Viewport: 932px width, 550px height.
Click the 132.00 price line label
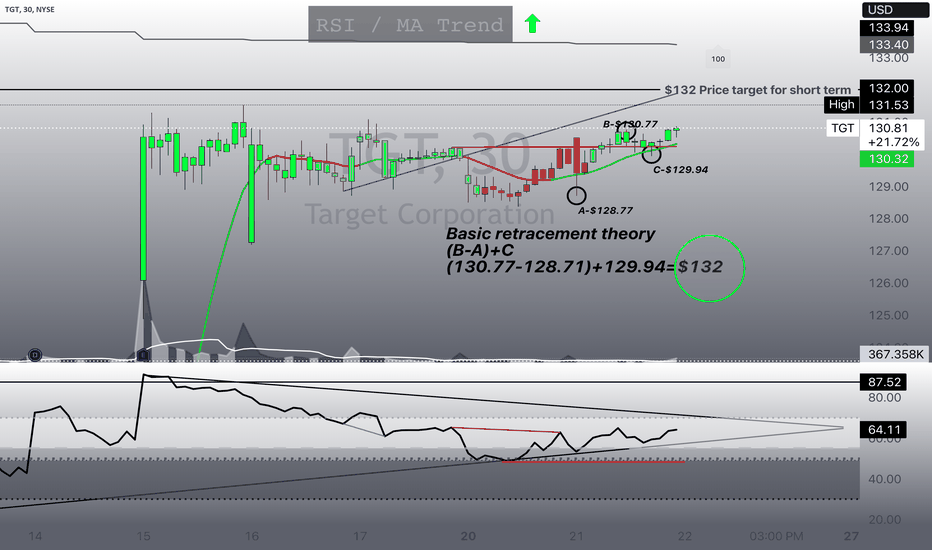[x=888, y=88]
